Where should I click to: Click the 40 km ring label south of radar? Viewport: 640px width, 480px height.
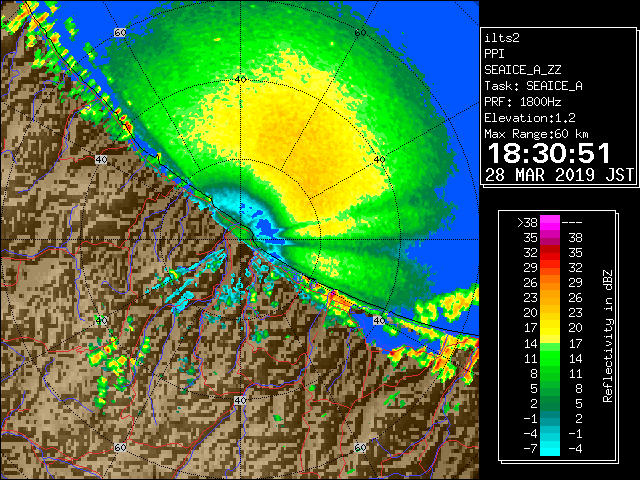240,400
